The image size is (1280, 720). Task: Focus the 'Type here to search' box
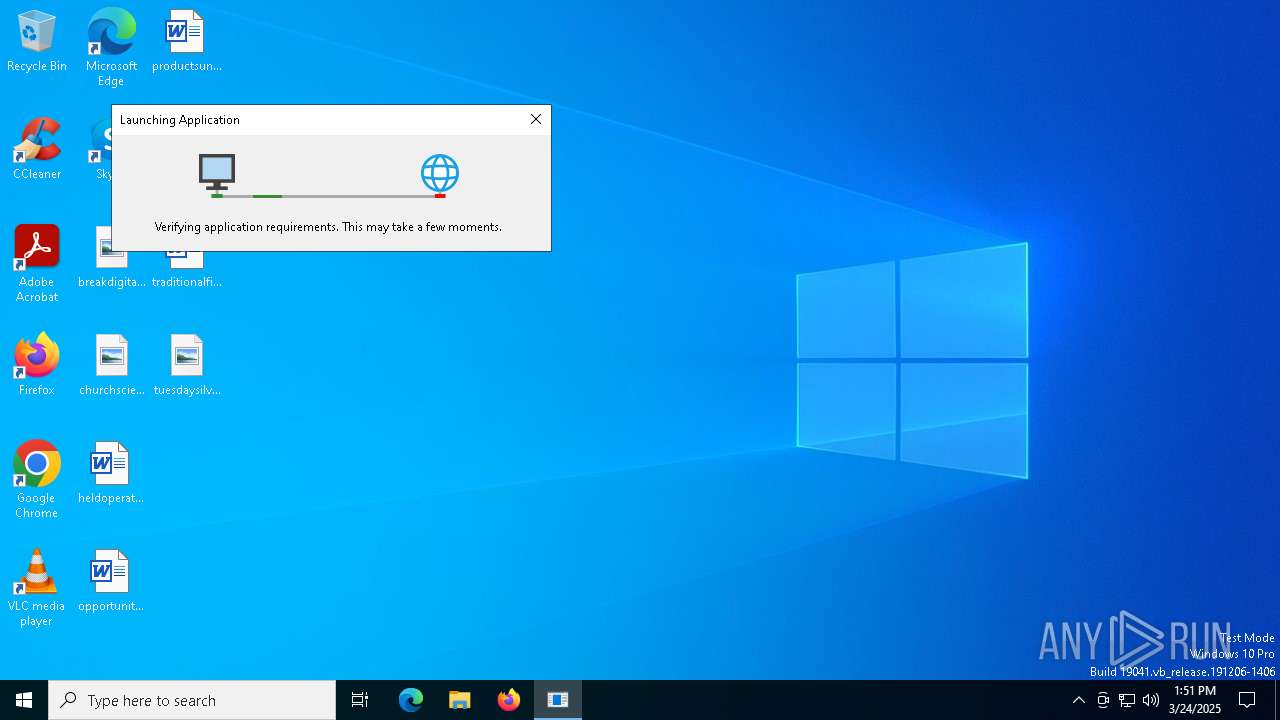pos(192,700)
